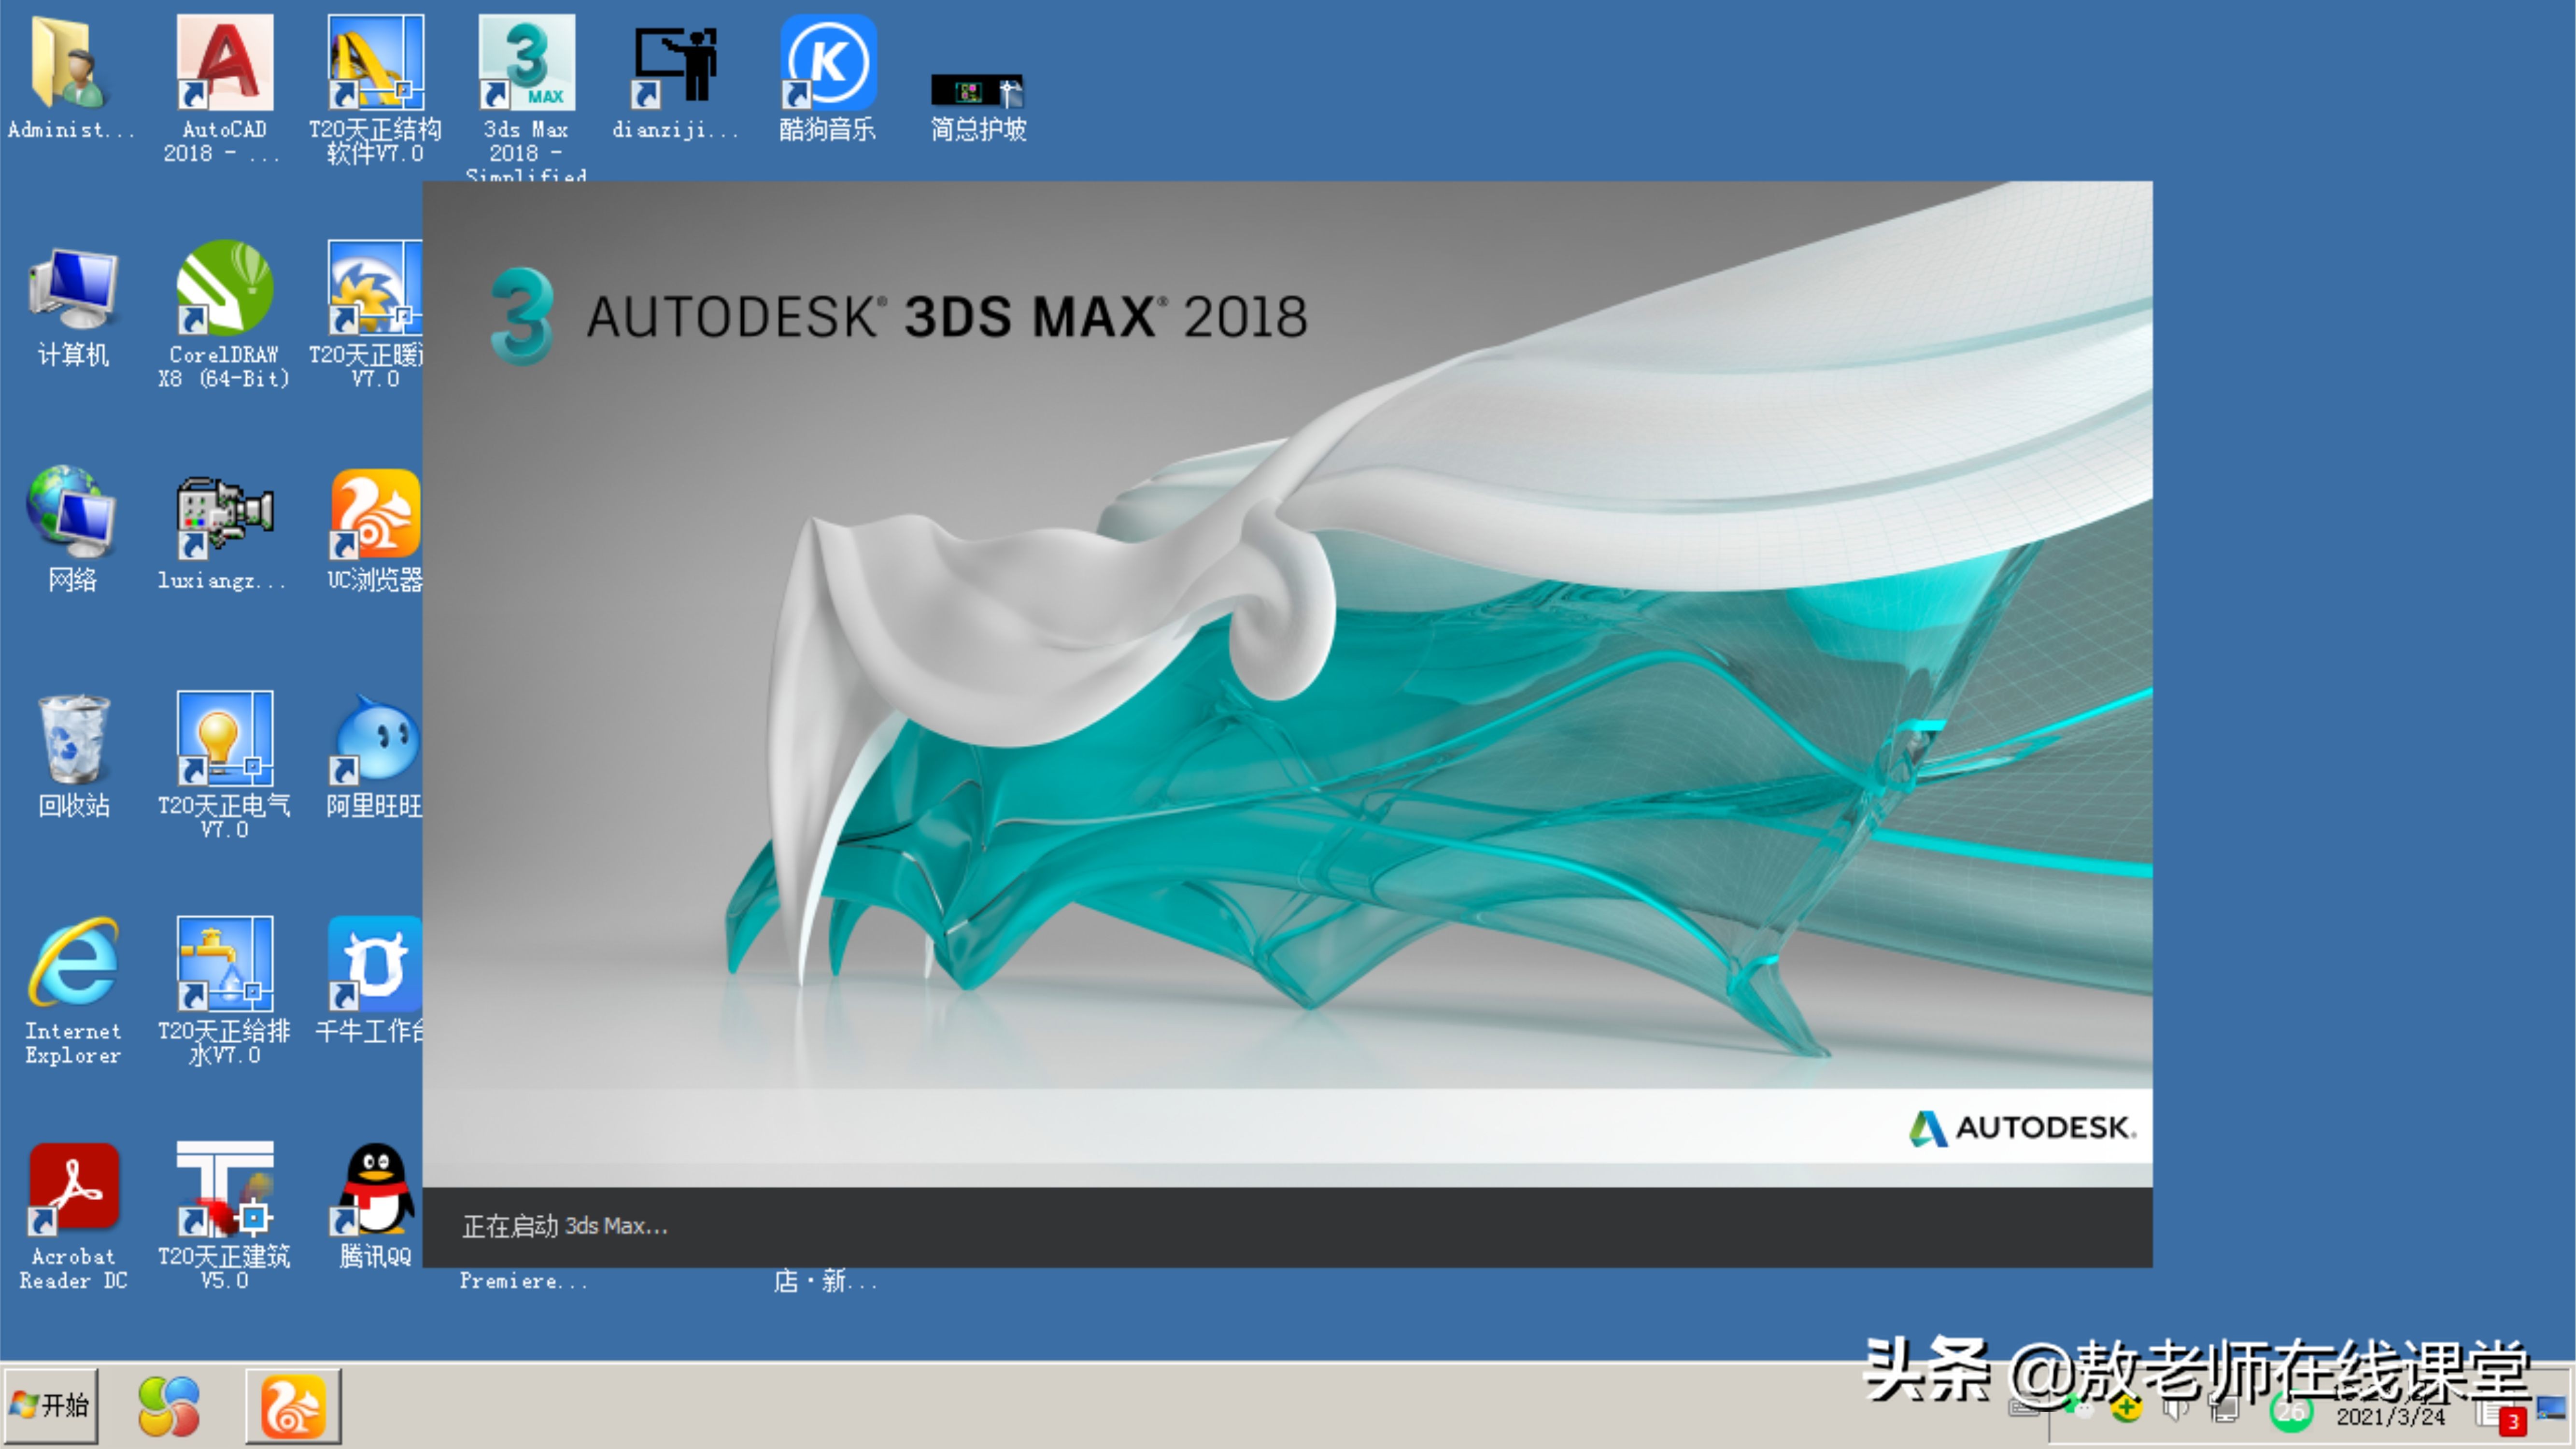Open T20天正电气 V7.0 shortcut
The height and width of the screenshot is (1449, 2576).
pyautogui.click(x=224, y=745)
